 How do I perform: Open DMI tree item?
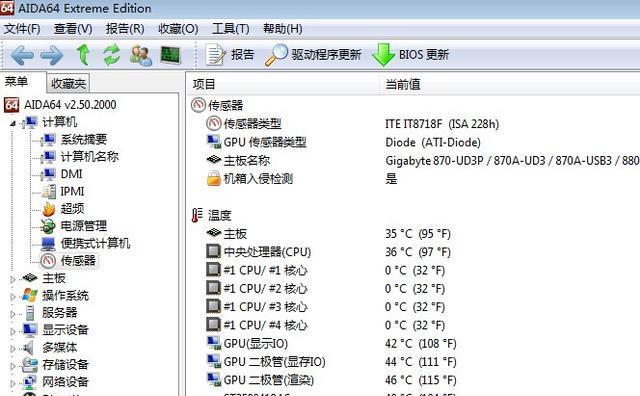(71, 174)
